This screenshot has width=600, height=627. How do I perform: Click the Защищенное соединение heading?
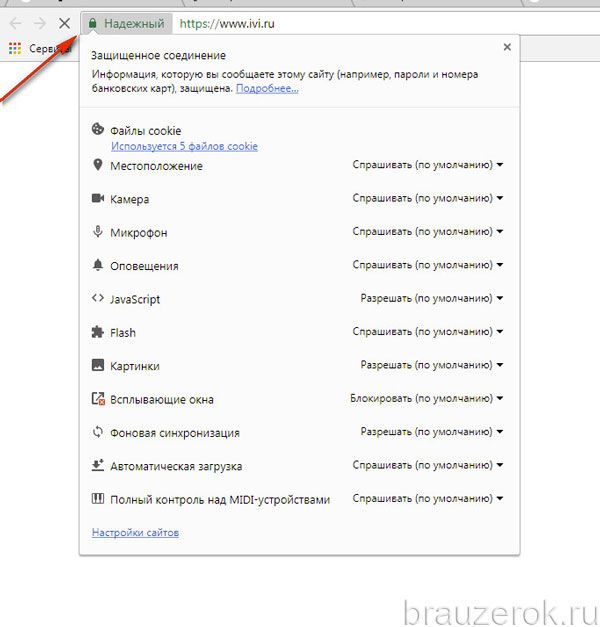pyautogui.click(x=158, y=56)
